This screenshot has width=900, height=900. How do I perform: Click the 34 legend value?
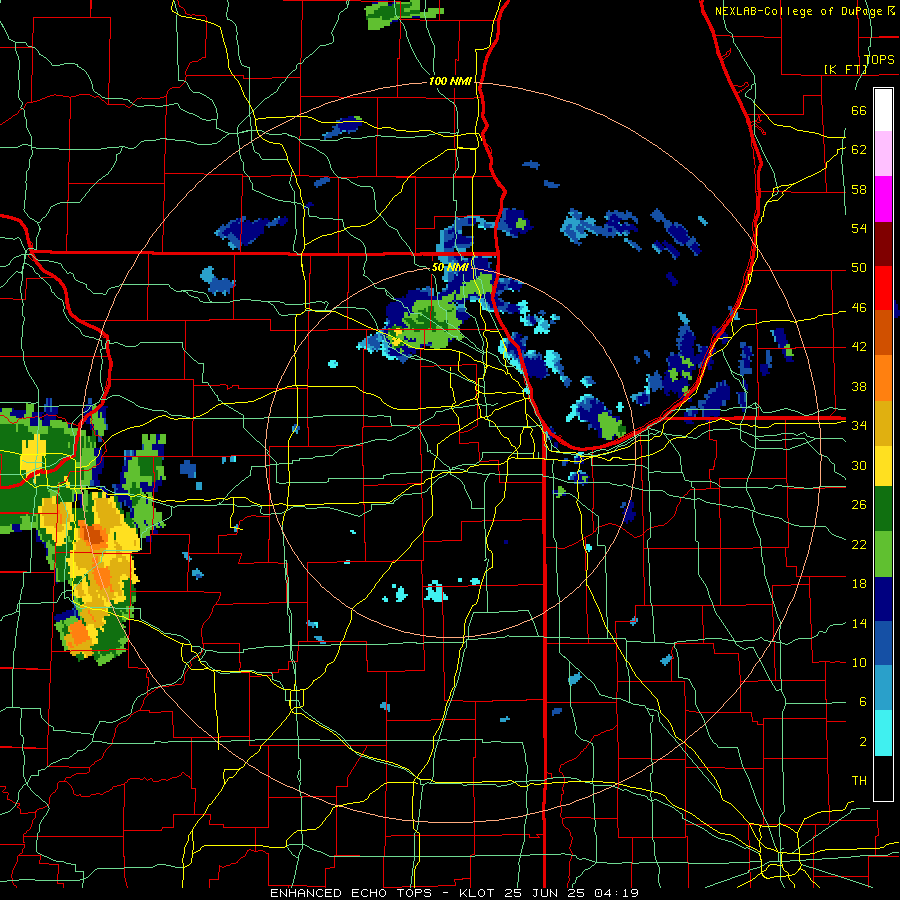click(859, 426)
